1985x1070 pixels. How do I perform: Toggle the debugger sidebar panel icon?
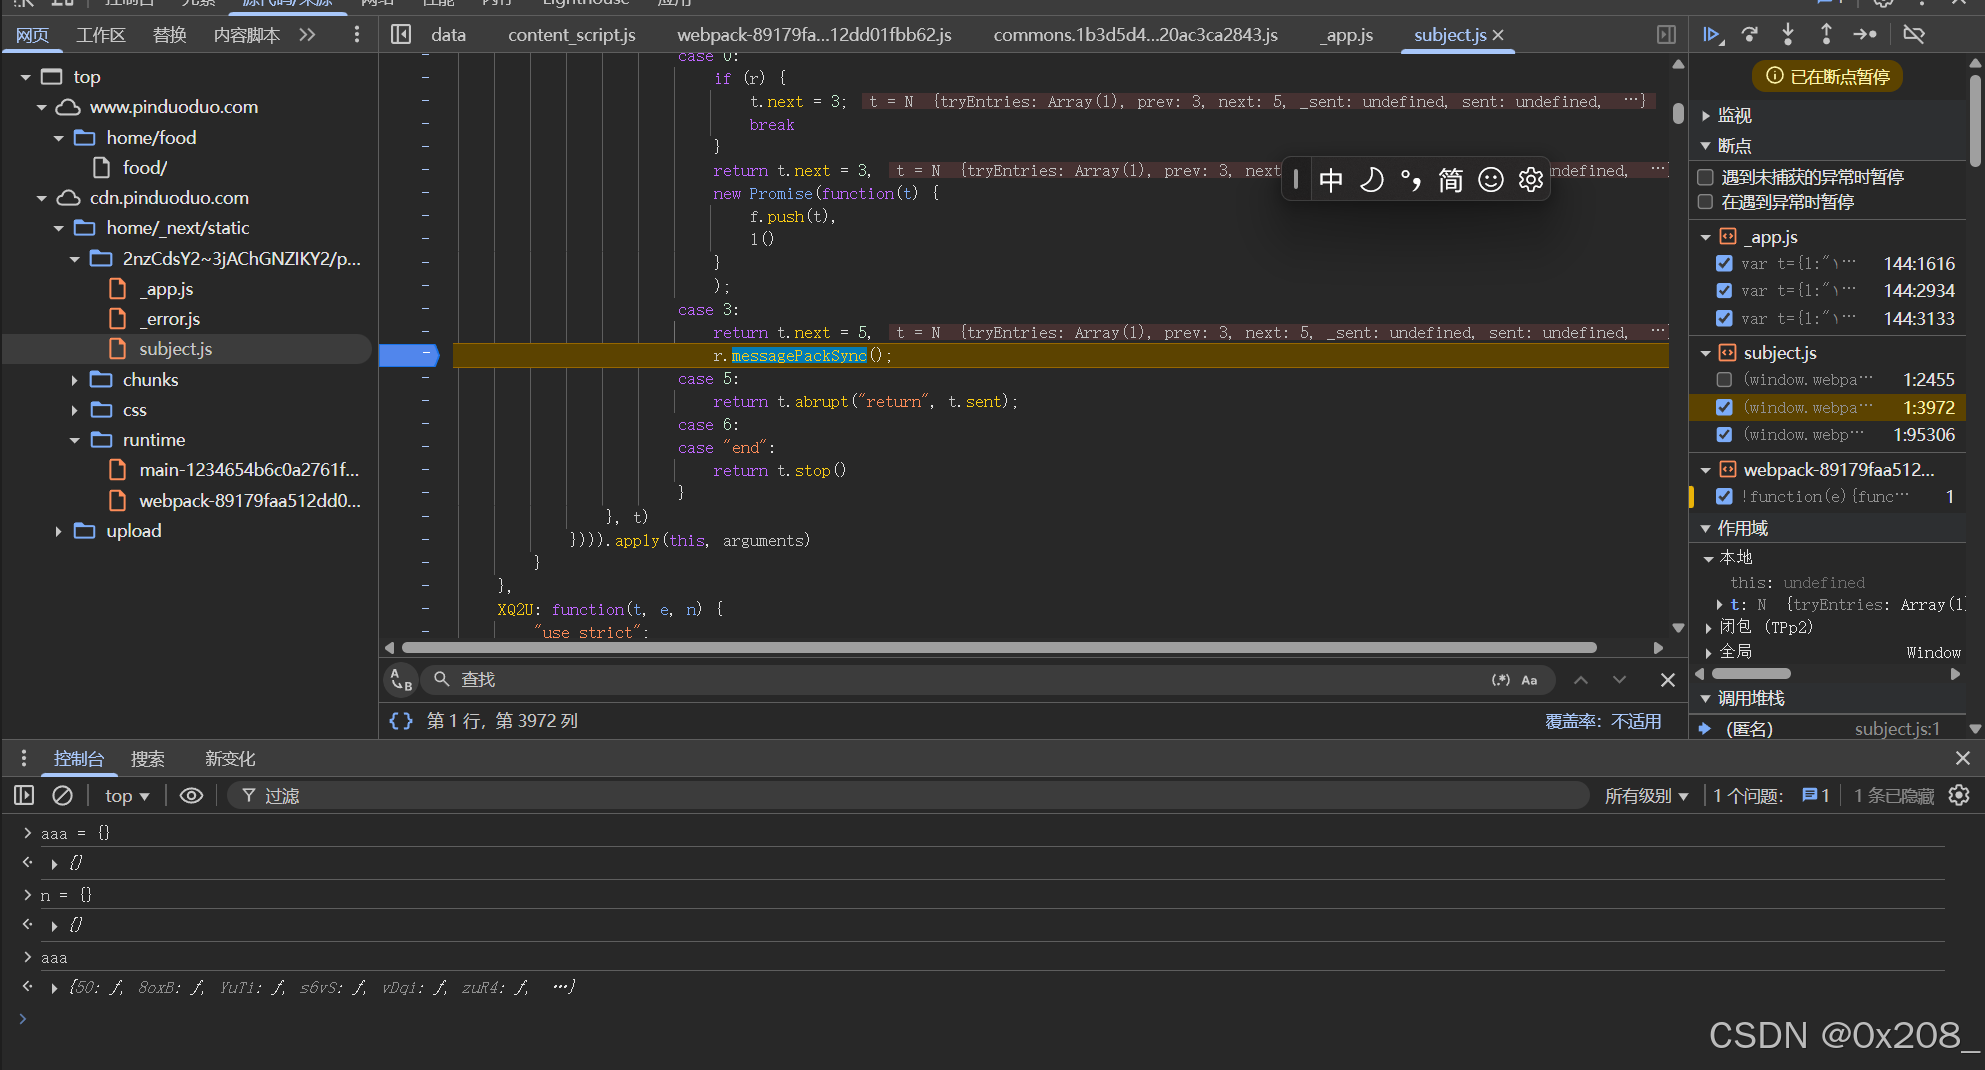[x=1666, y=35]
